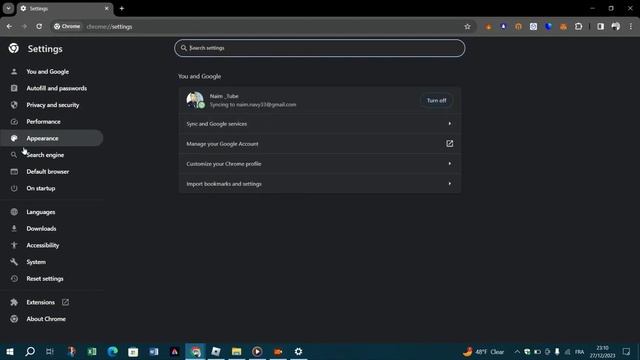The height and width of the screenshot is (360, 640).
Task: Open tab search dropdown arrow
Action: [8, 8]
